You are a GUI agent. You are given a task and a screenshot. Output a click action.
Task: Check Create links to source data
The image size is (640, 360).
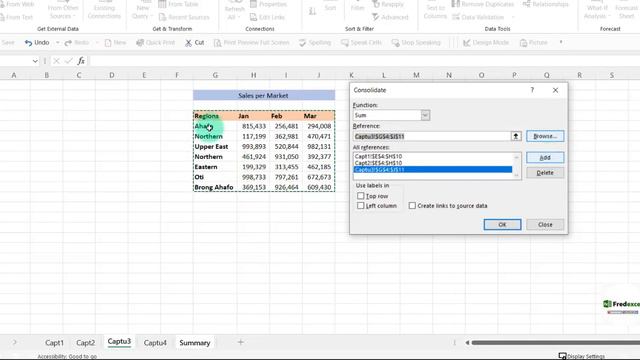(412, 206)
